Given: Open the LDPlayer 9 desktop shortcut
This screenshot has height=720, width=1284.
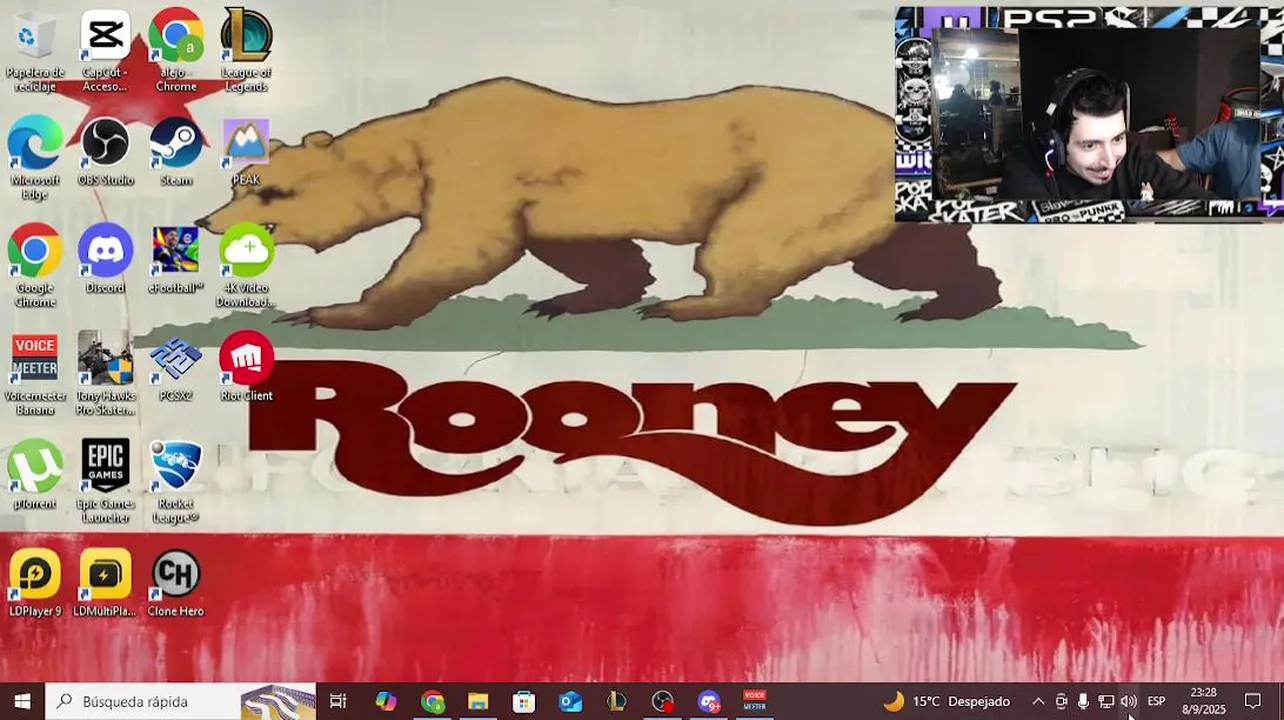Looking at the screenshot, I should 35,584.
